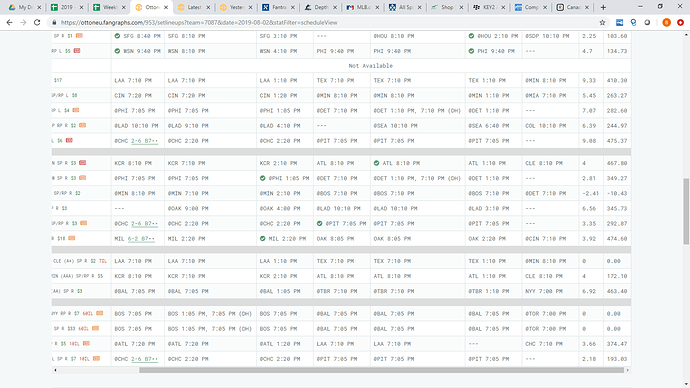Toggle the checked MIL 2:20 PM start
690x388 pixels.
point(262,238)
